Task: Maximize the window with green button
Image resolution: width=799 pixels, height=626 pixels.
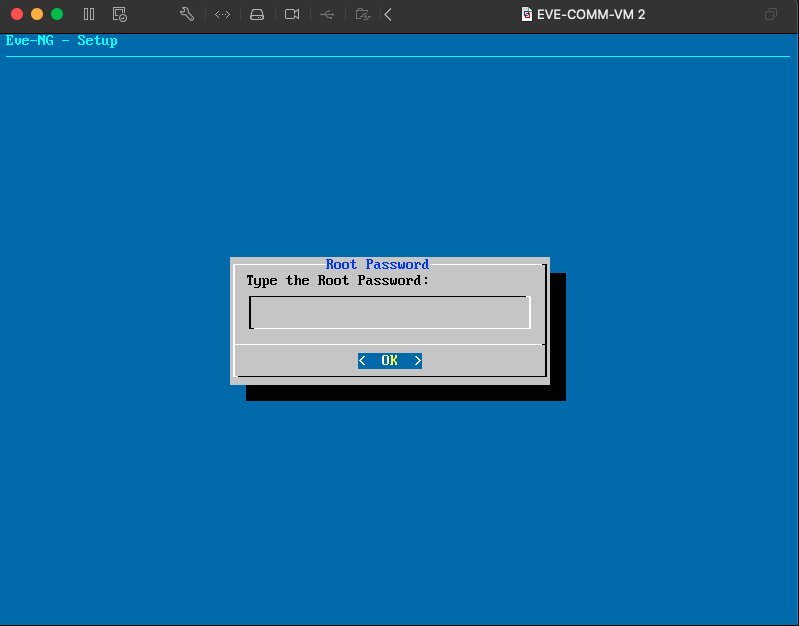Action: click(x=57, y=14)
